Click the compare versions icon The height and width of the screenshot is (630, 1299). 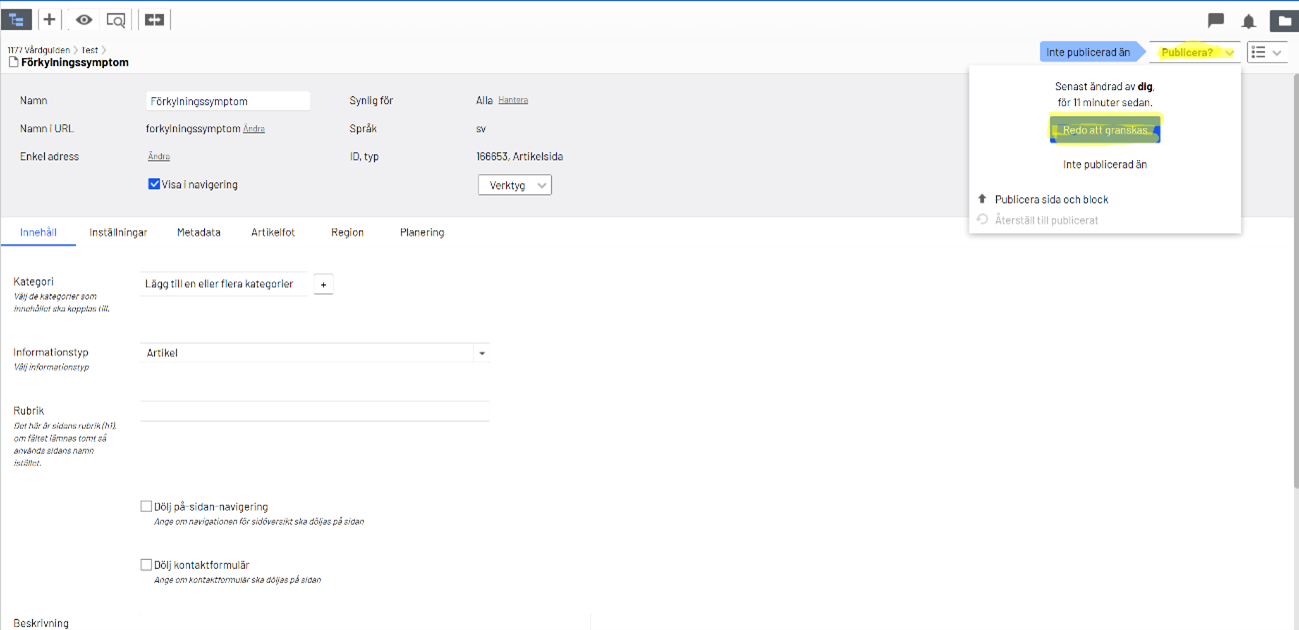(155, 19)
